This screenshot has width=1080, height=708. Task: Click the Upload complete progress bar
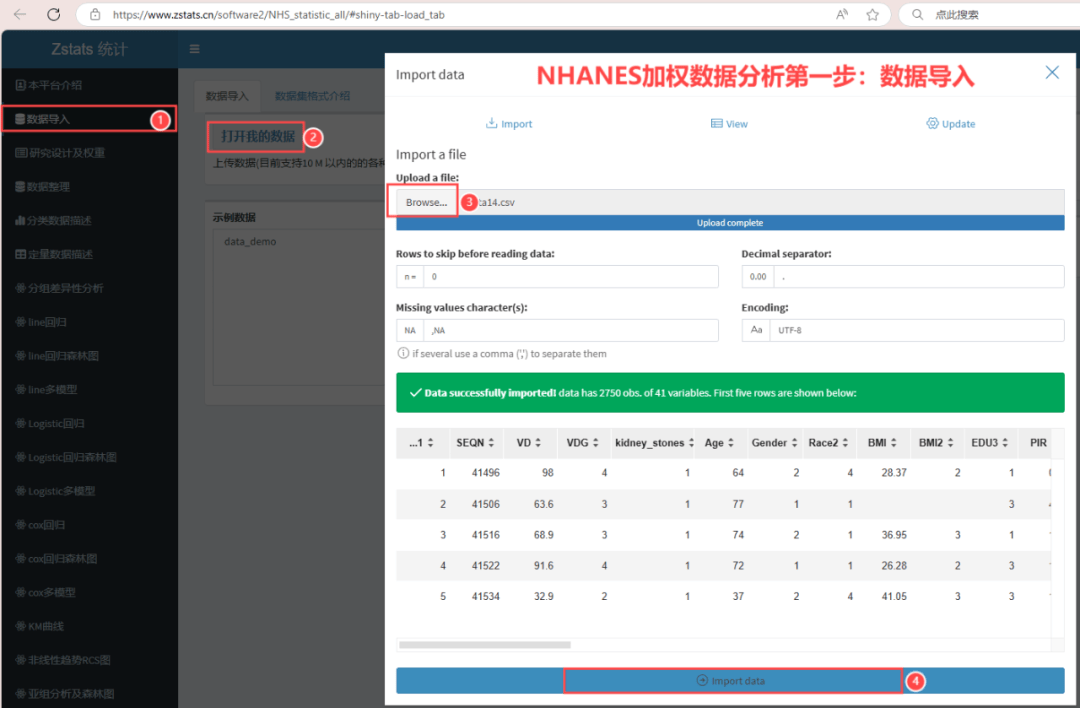[x=731, y=222]
